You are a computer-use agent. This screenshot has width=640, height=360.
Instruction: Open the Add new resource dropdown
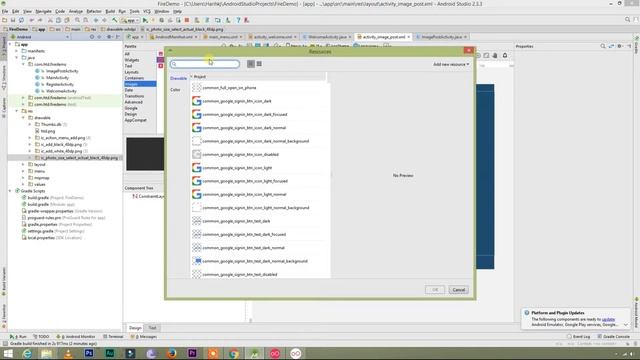pos(451,64)
